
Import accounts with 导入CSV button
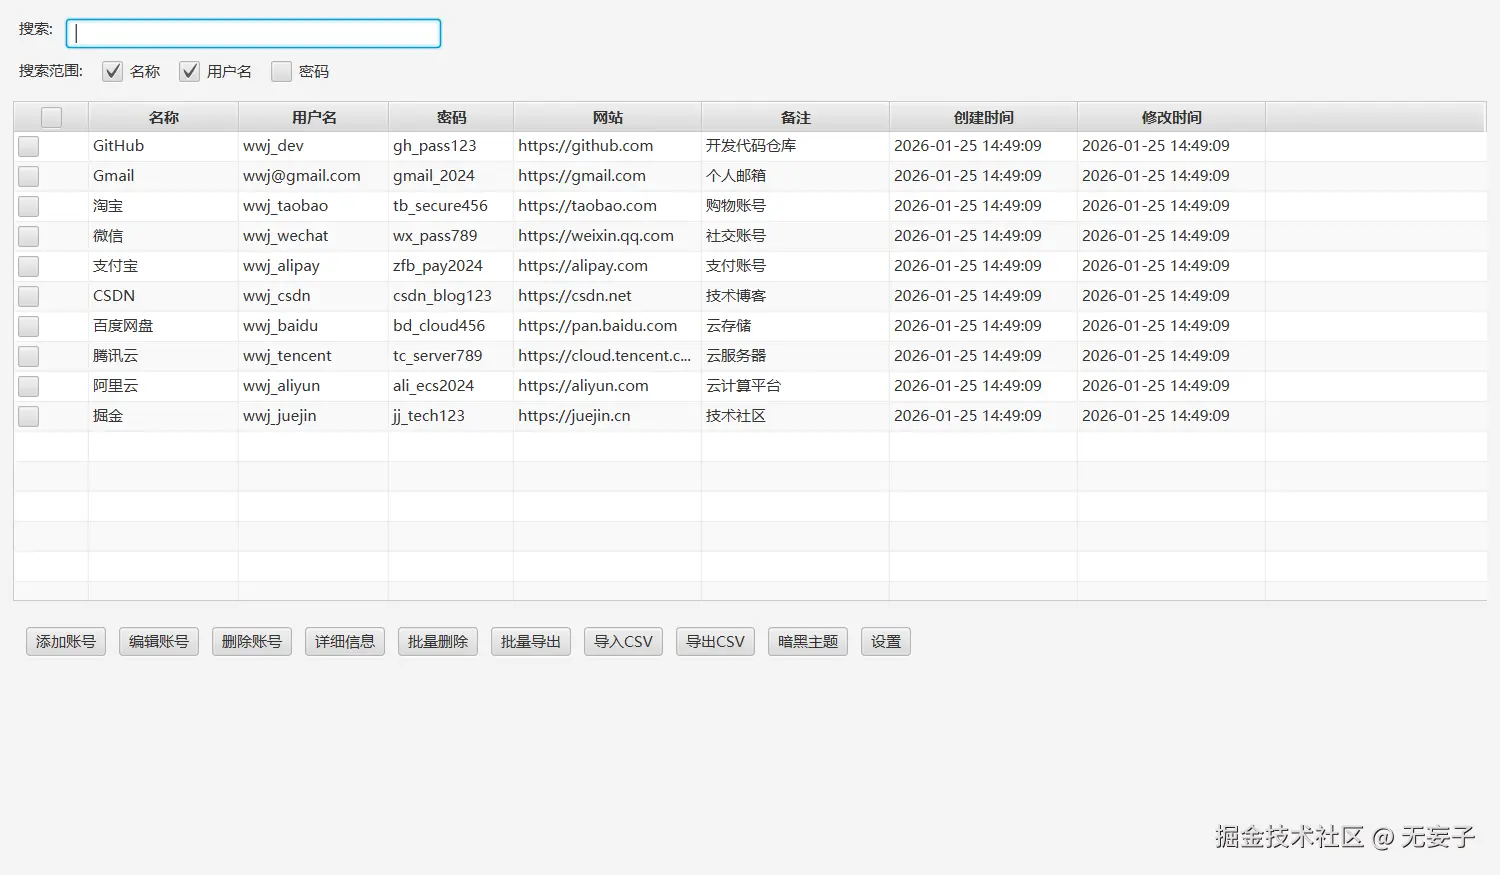click(x=623, y=641)
